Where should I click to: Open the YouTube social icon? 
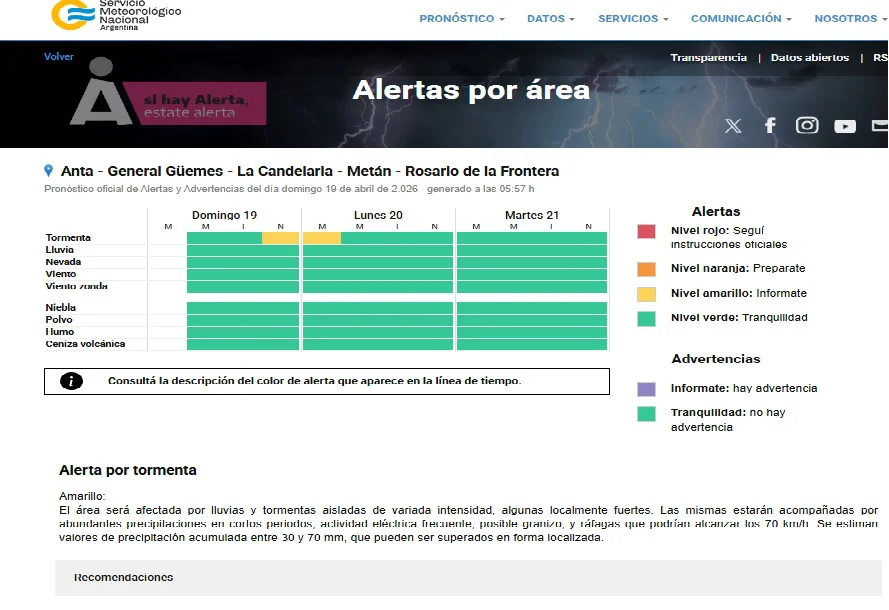845,126
